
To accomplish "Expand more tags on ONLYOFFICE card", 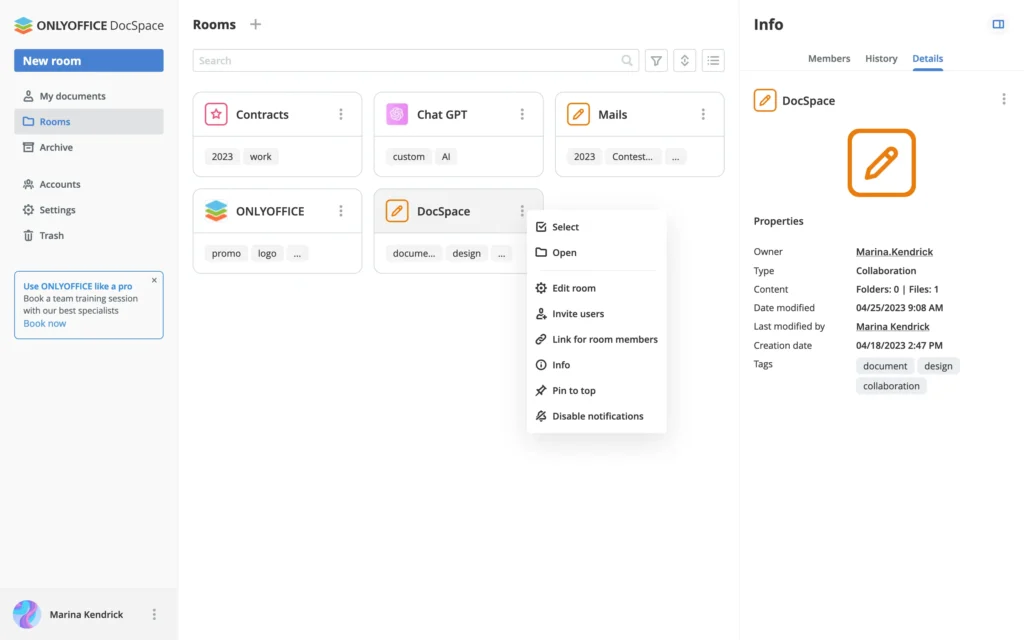I will [297, 253].
